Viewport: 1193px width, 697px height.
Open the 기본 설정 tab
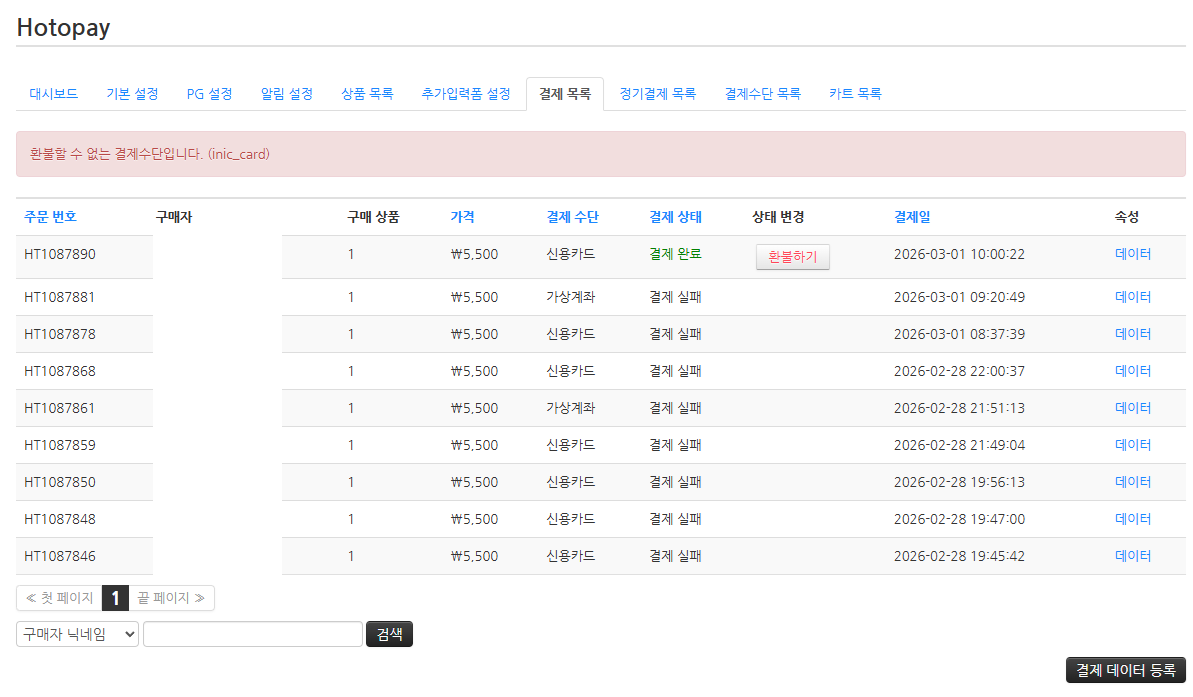[x=131, y=93]
